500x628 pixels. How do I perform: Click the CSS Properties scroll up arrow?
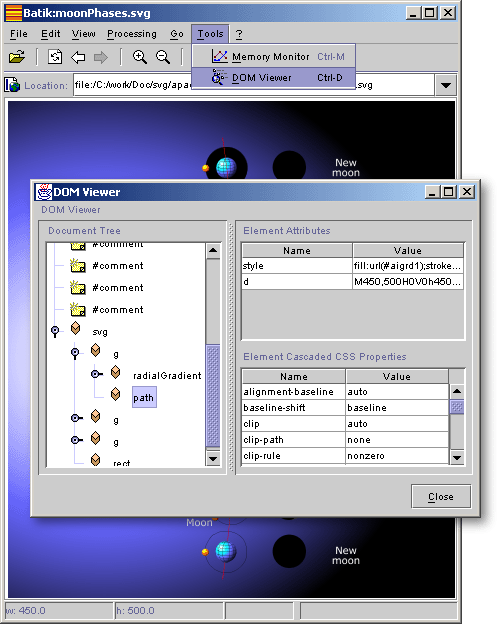pos(457,391)
